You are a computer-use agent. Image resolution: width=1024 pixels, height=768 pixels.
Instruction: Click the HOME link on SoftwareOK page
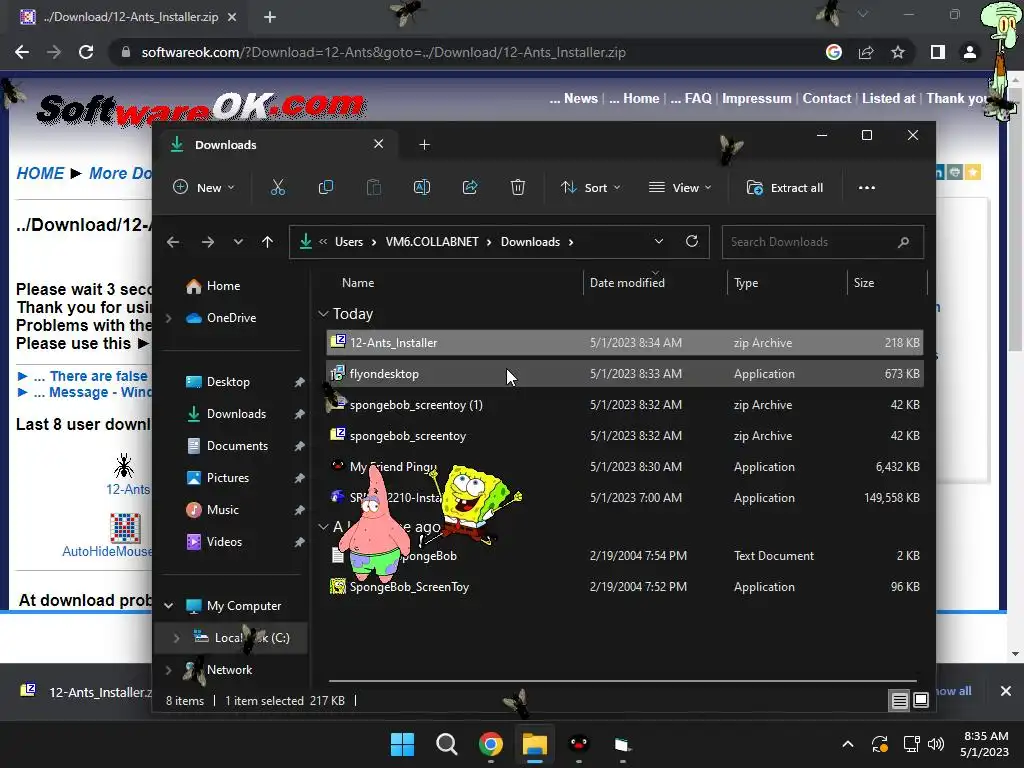tap(40, 173)
